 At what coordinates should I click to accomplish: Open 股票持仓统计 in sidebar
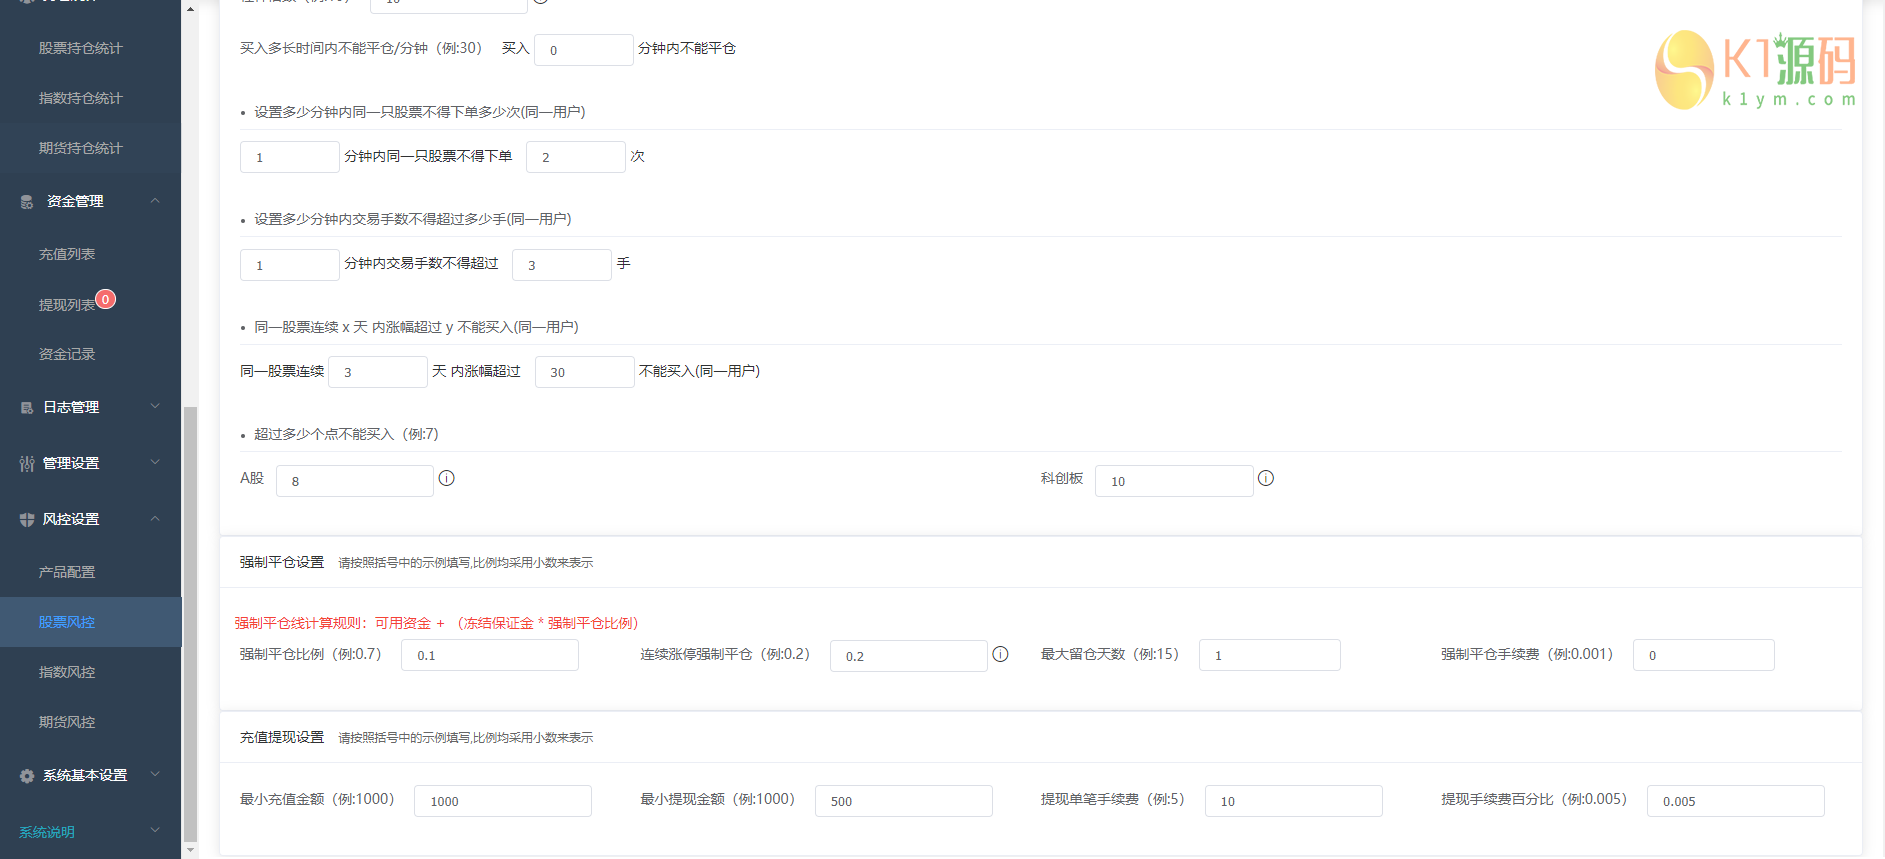[x=80, y=48]
